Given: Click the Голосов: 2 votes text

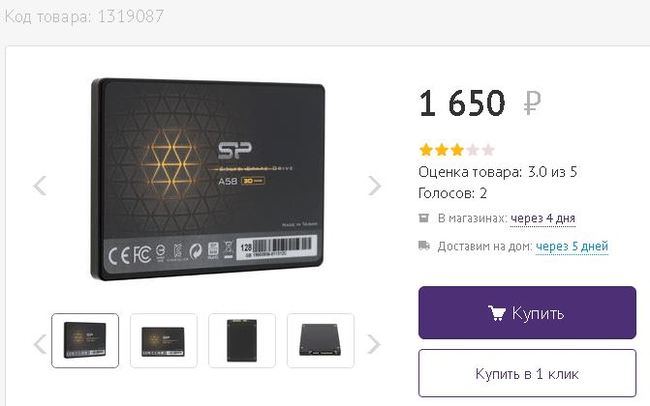Looking at the screenshot, I should [452, 194].
